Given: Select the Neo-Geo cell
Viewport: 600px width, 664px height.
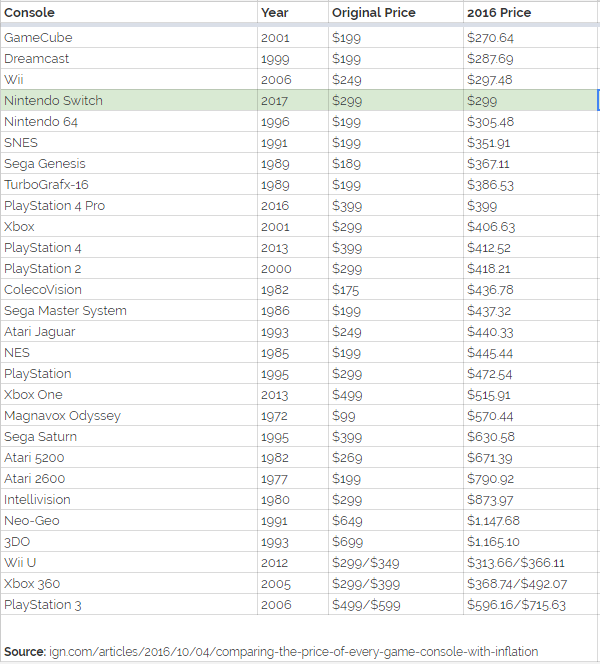Looking at the screenshot, I should click(129, 520).
